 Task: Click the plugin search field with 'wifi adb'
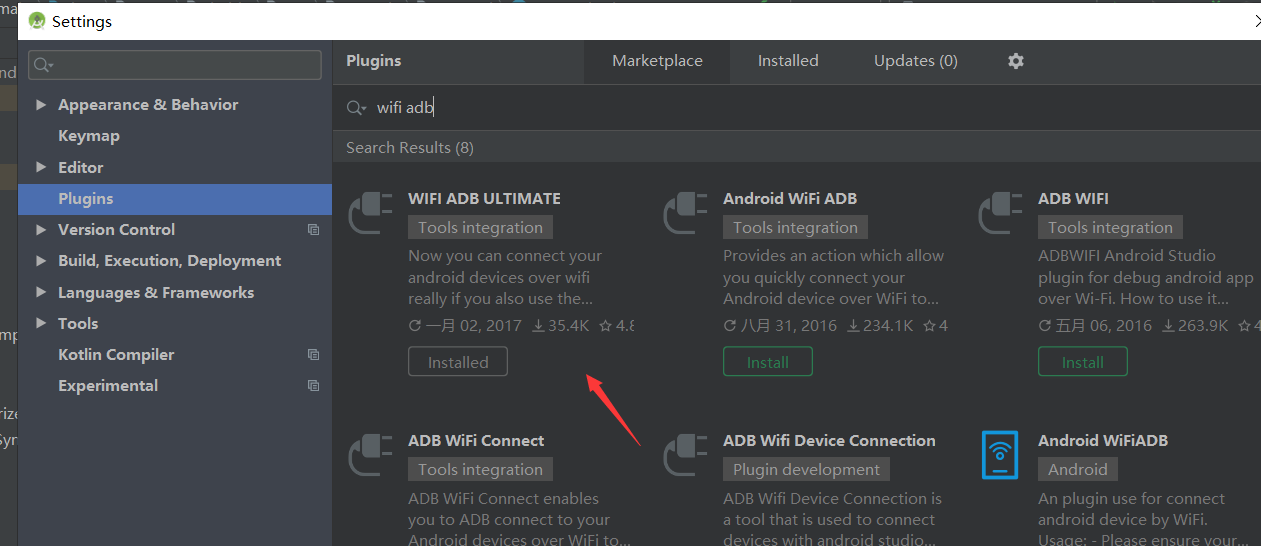pyautogui.click(x=797, y=108)
